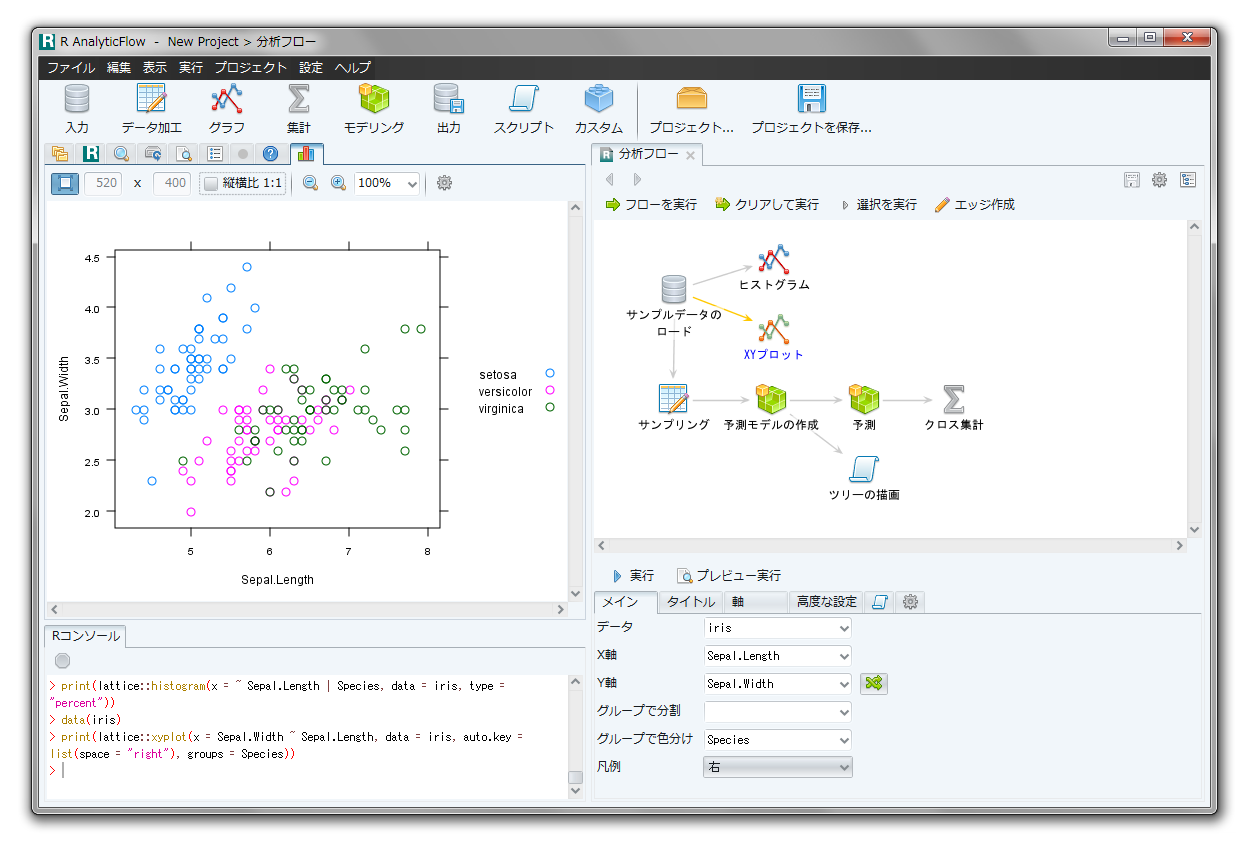Viewport: 1255px width, 843px height.
Task: Open the R logo tab in left panel
Action: click(91, 154)
